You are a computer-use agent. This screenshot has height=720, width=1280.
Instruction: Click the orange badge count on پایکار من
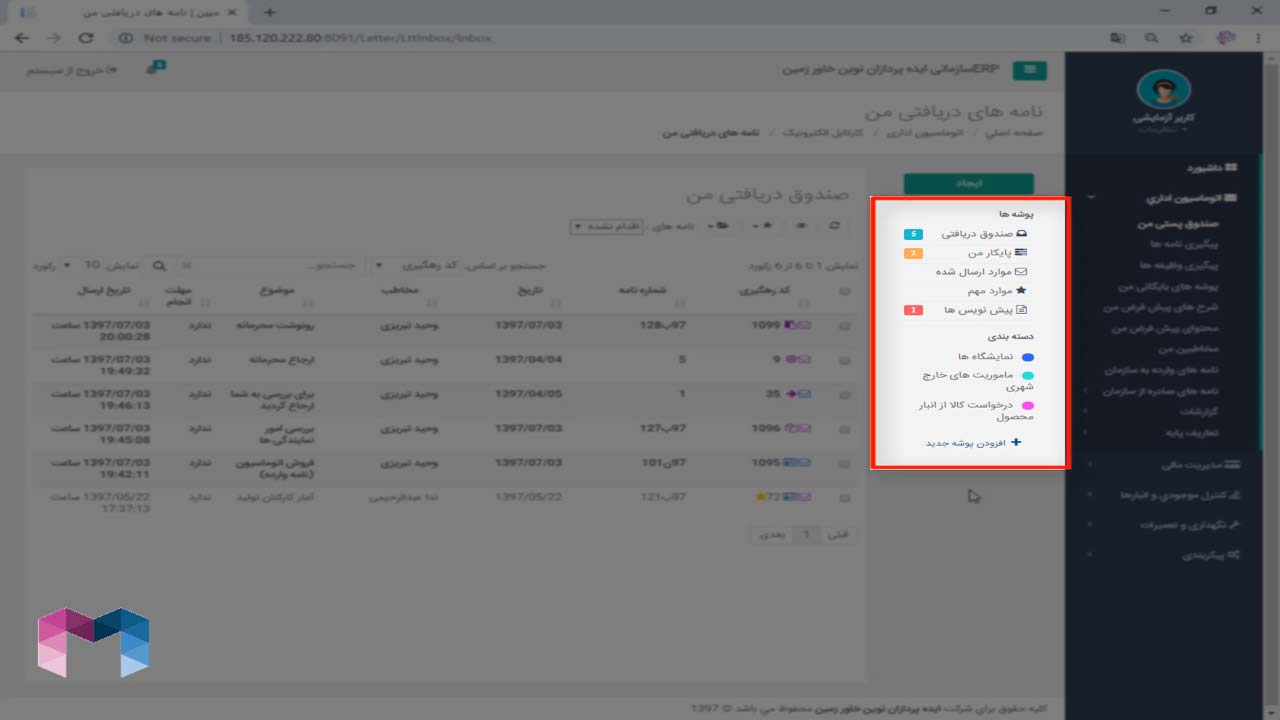pos(913,253)
